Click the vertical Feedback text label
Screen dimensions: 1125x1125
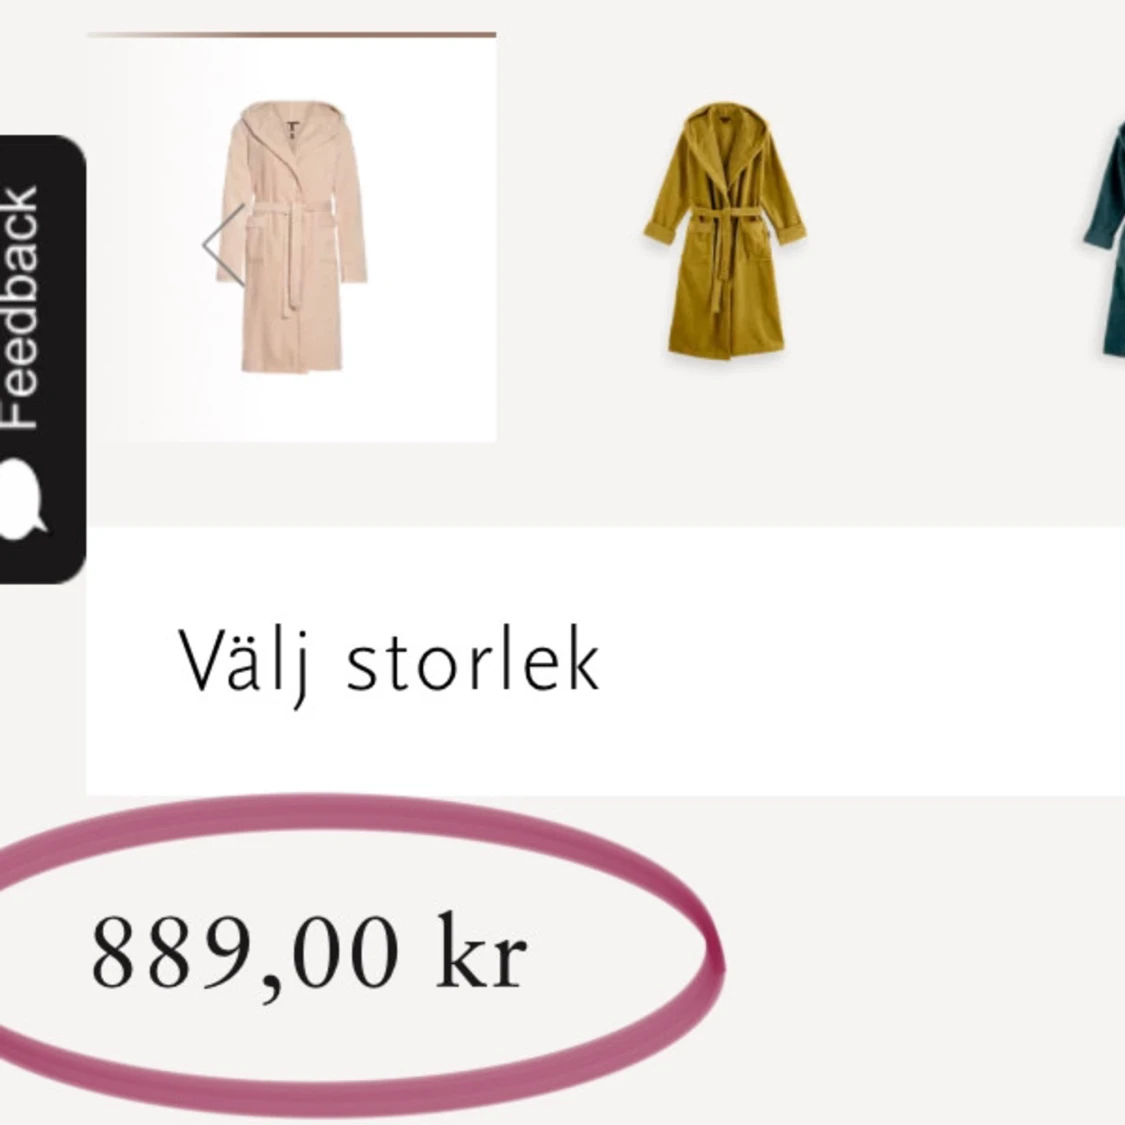(x=20, y=309)
